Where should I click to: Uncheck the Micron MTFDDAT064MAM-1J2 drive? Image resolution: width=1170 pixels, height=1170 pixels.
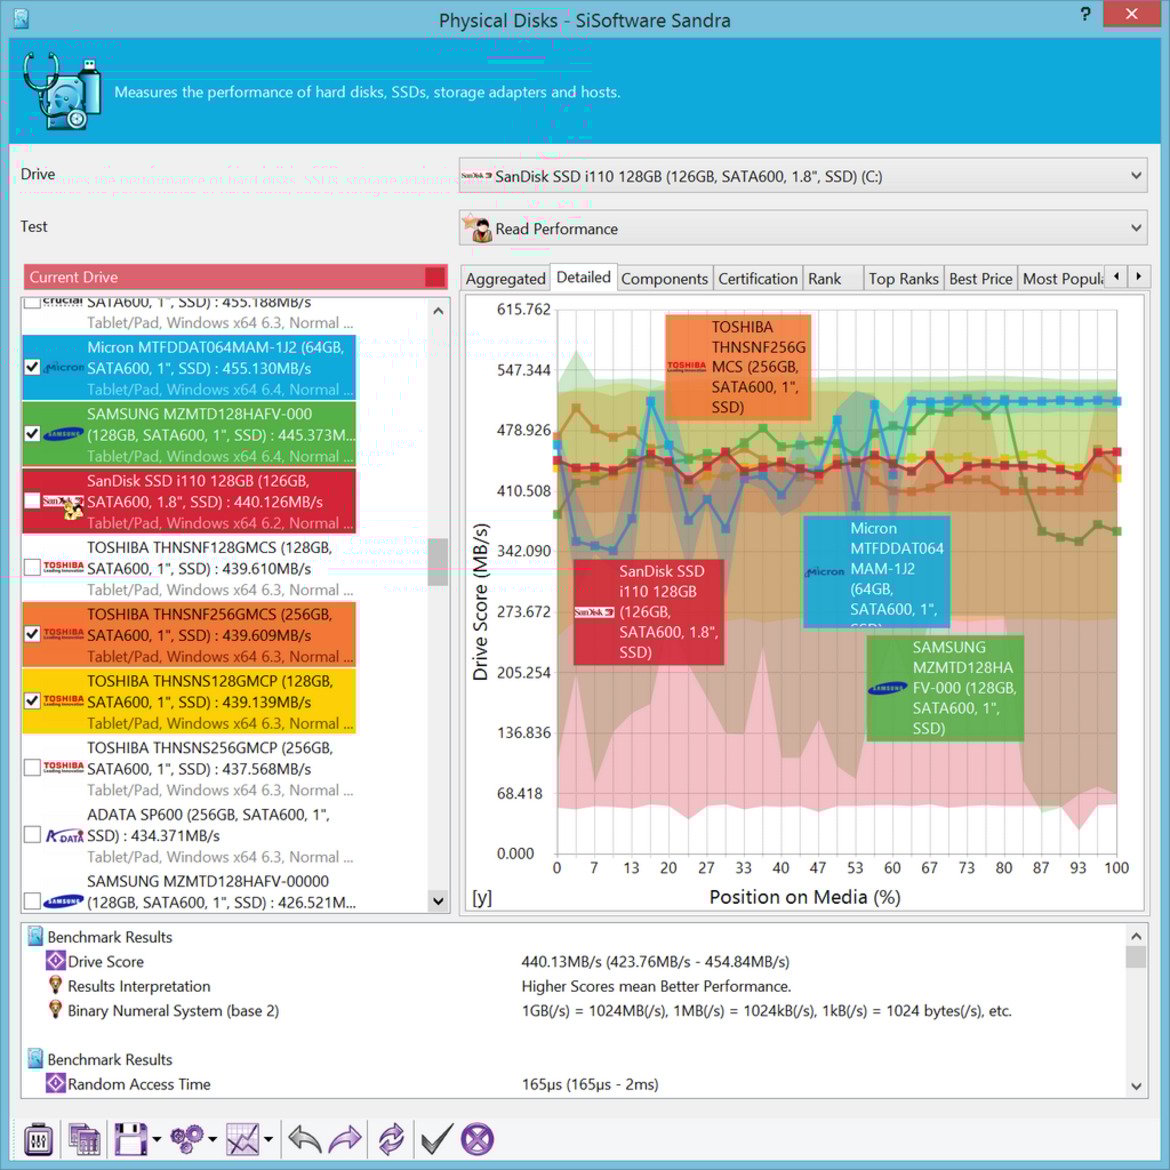point(32,367)
